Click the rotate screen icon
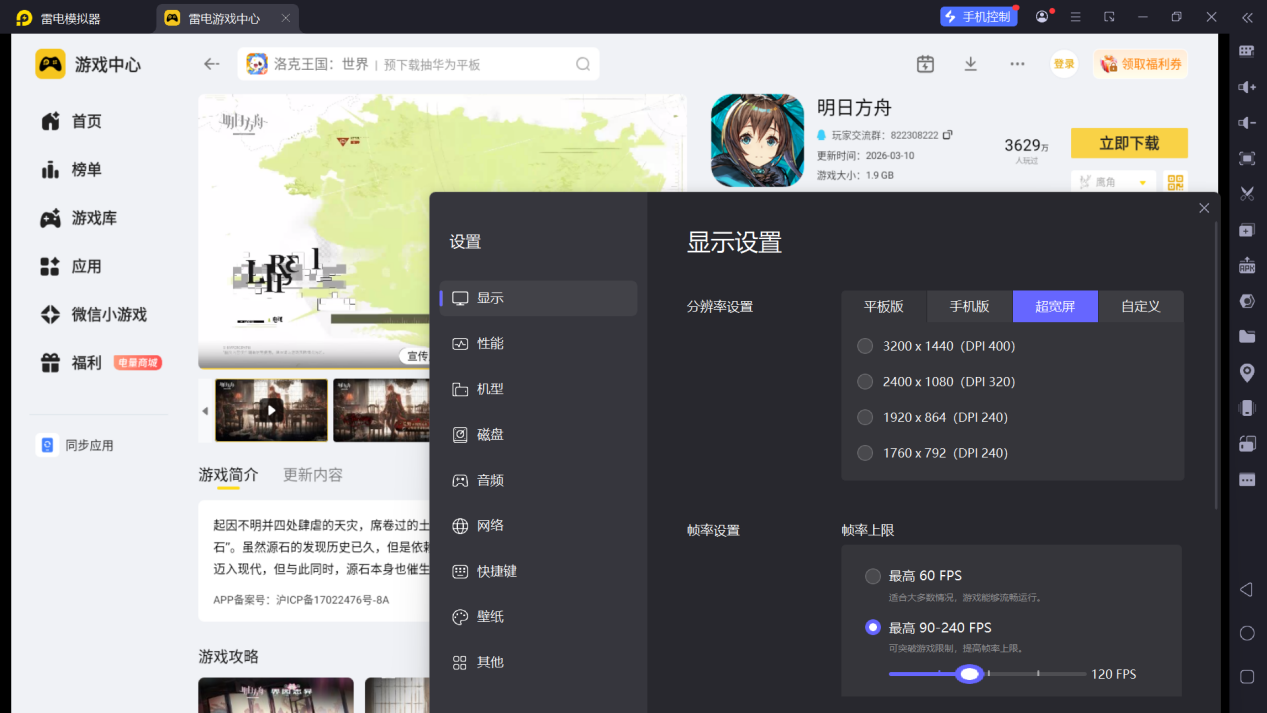The height and width of the screenshot is (713, 1267). click(x=1246, y=444)
